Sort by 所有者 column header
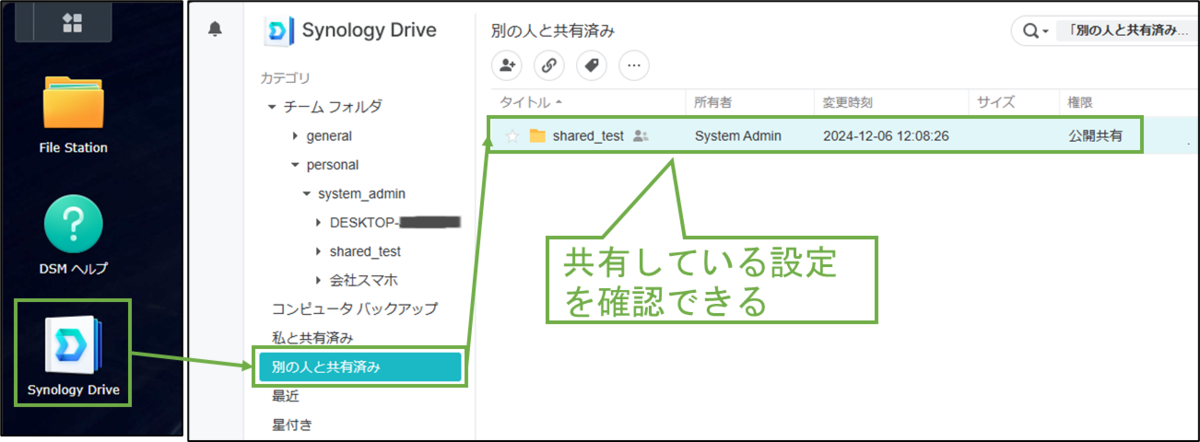Screen dimensions: 1200x442 (x=715, y=102)
